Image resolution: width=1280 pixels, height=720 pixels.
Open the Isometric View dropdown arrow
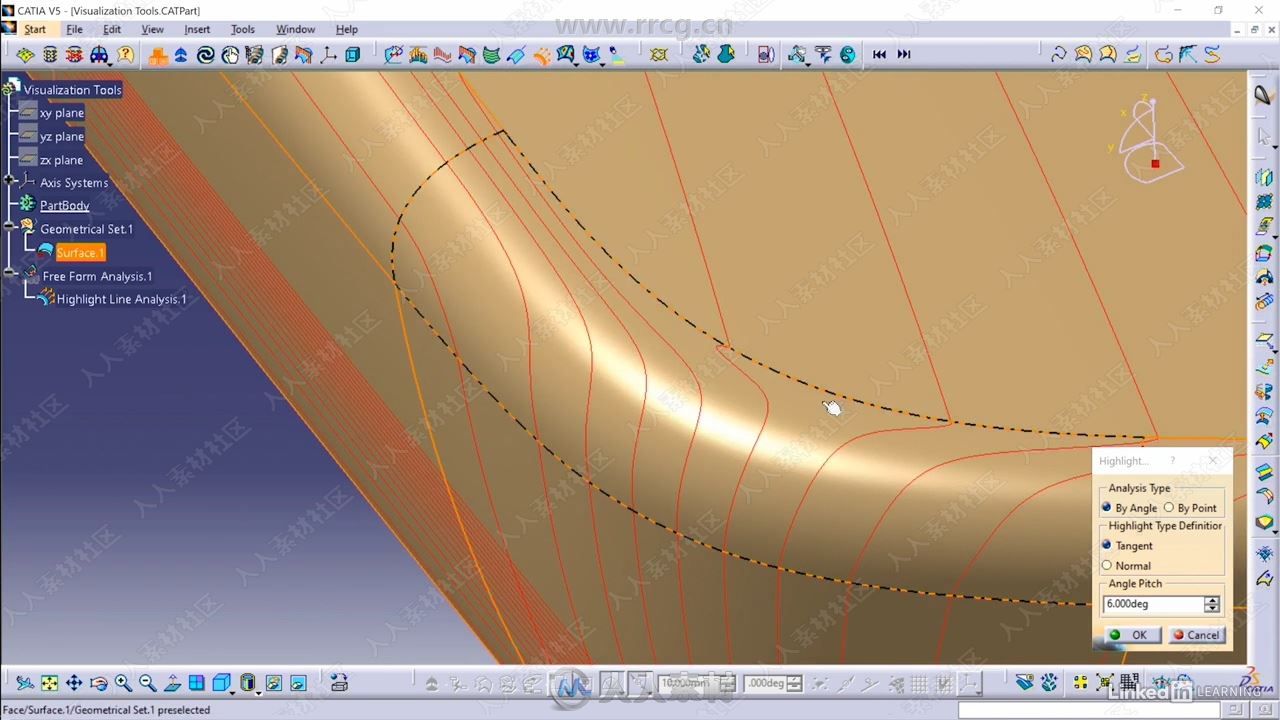[233, 691]
